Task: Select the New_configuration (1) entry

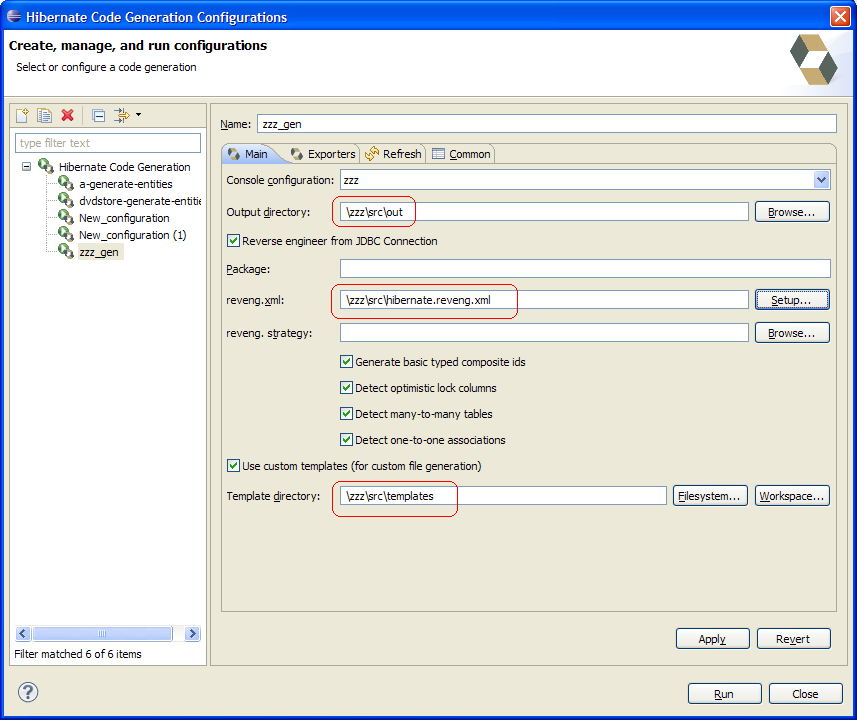Action: (133, 235)
